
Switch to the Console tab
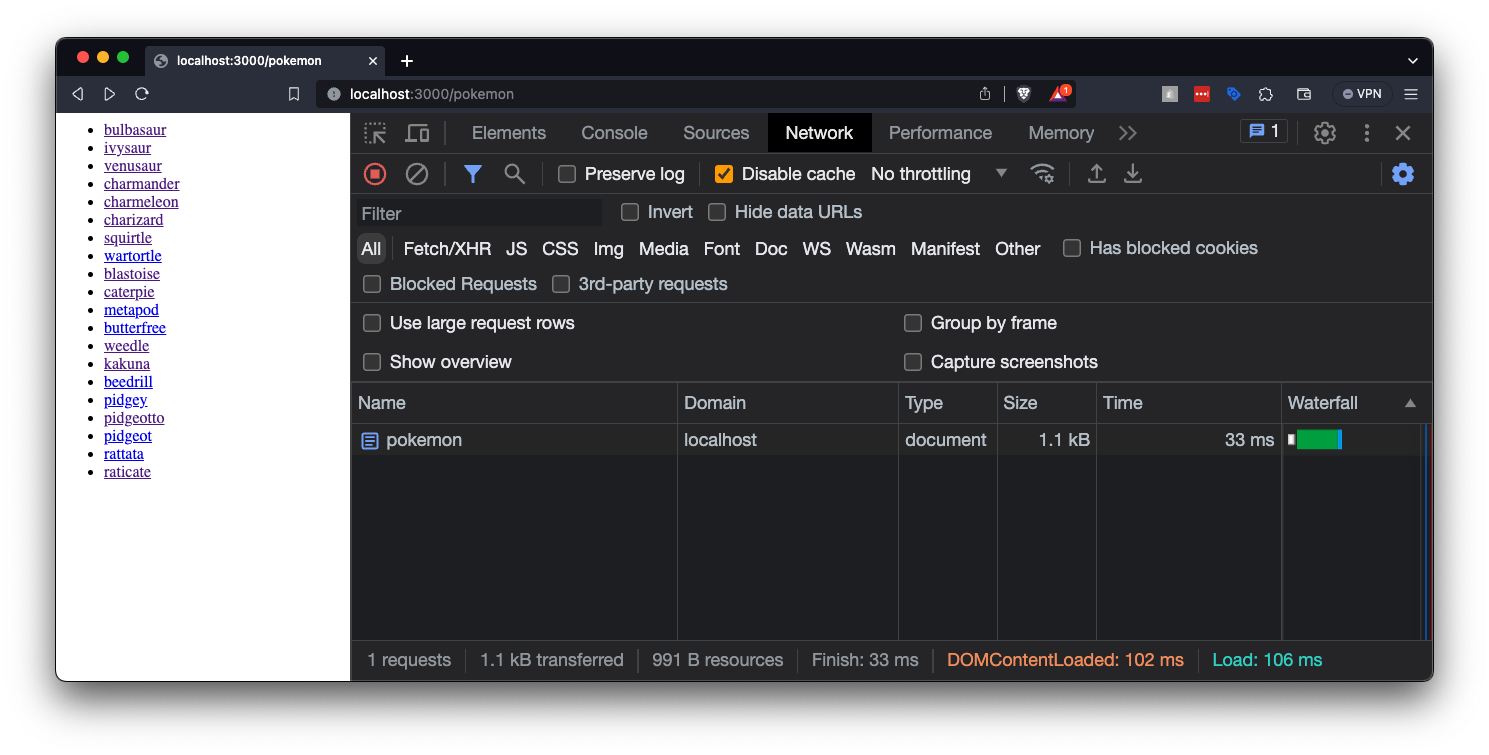click(614, 133)
